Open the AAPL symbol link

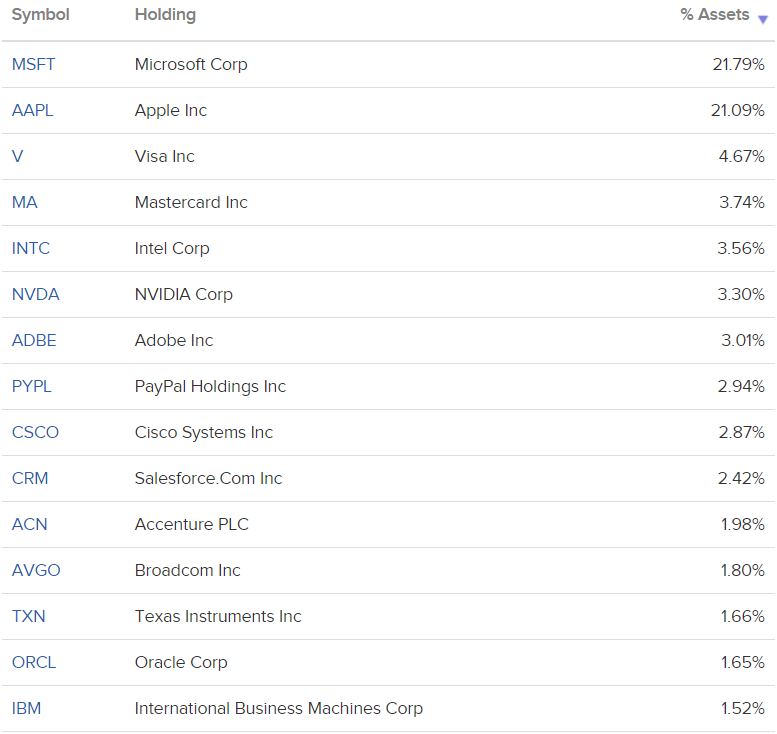point(32,111)
